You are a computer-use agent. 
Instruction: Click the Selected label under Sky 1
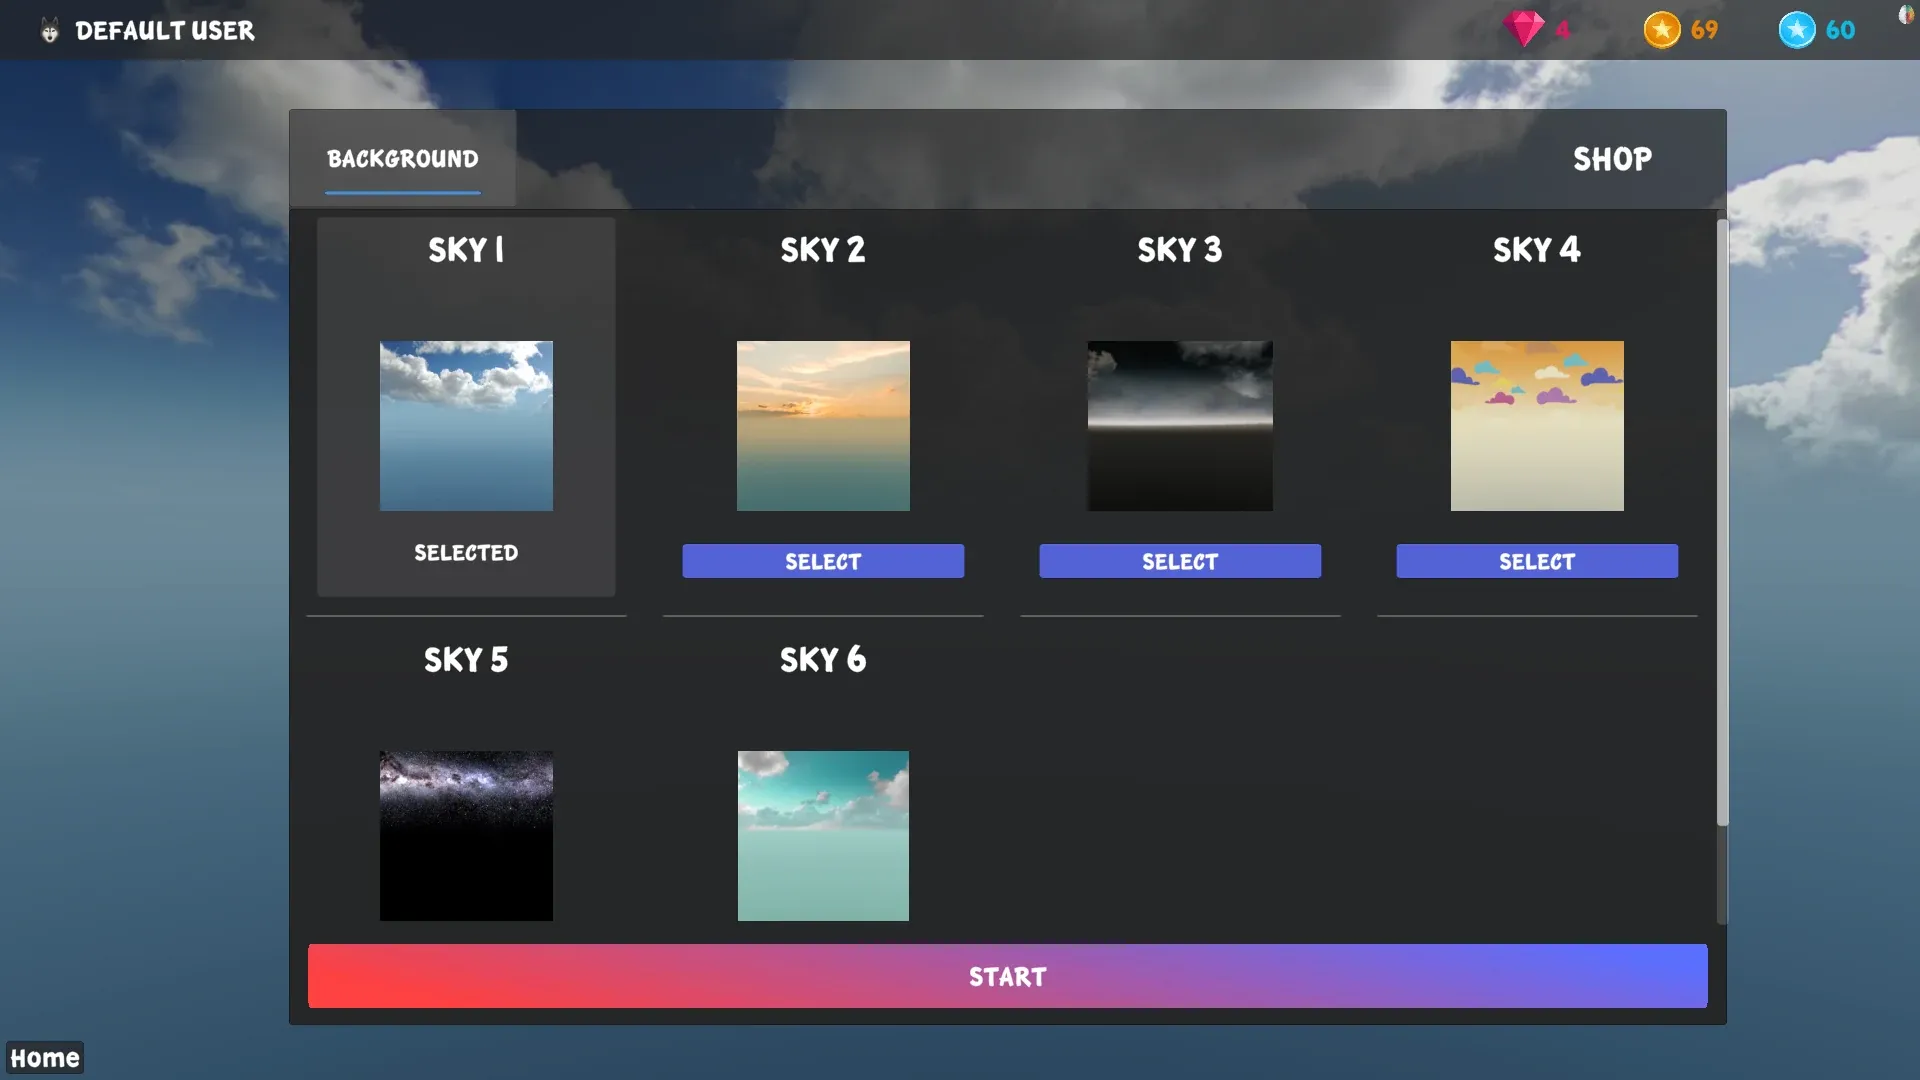coord(466,553)
